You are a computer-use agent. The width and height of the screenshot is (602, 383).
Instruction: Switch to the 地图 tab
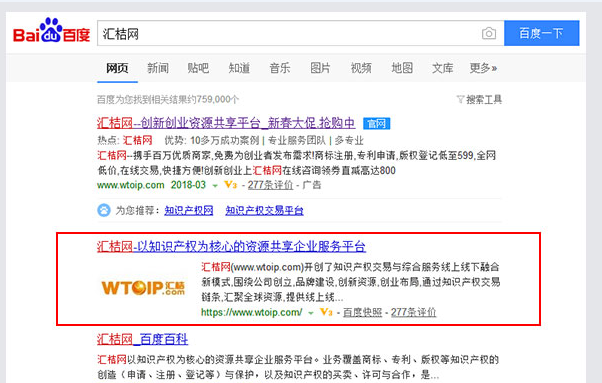point(402,68)
